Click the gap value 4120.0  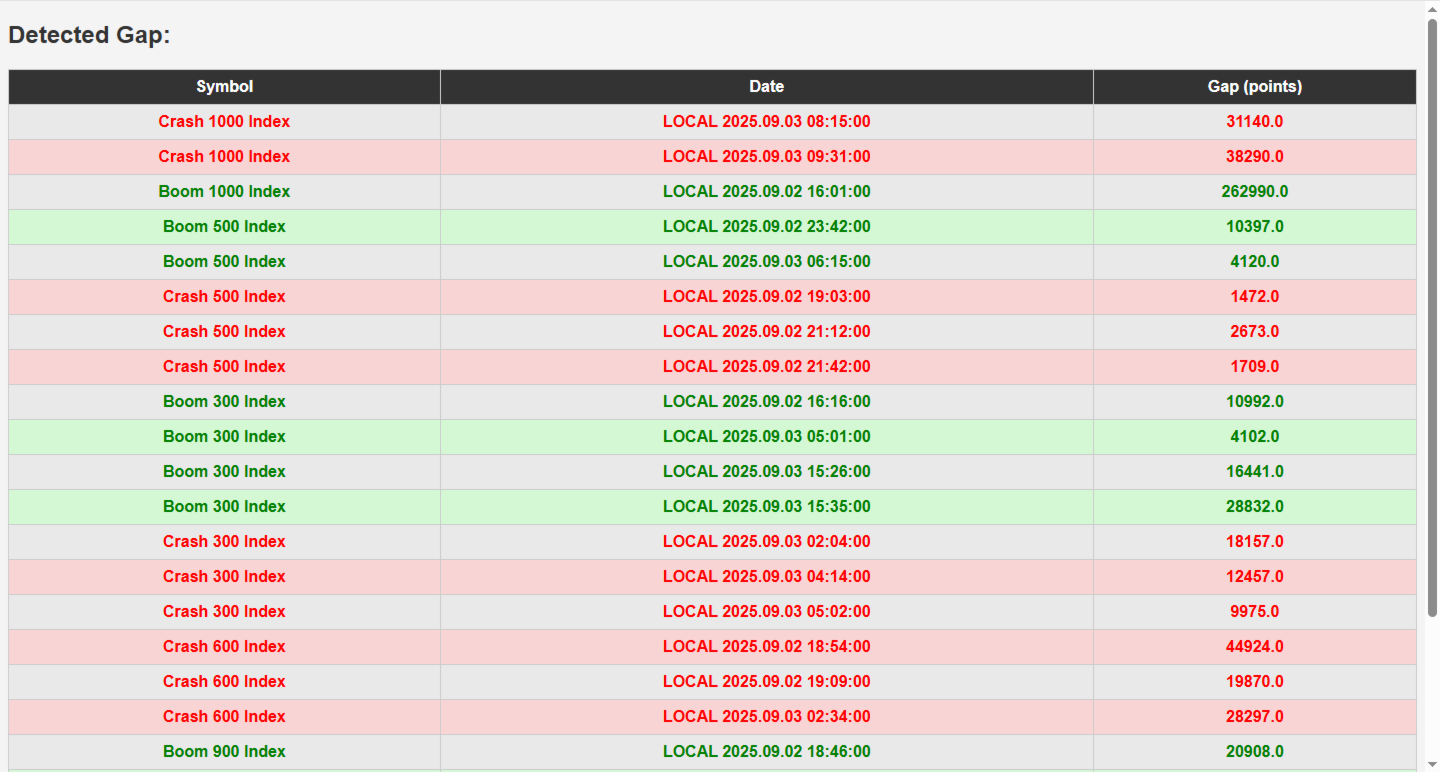[x=1255, y=262]
